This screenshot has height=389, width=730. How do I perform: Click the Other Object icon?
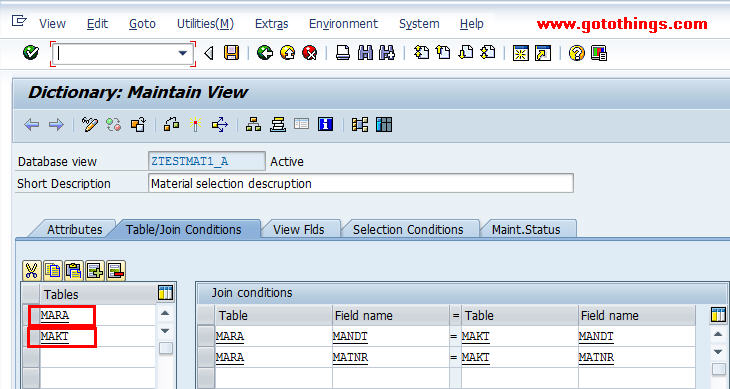coord(138,125)
